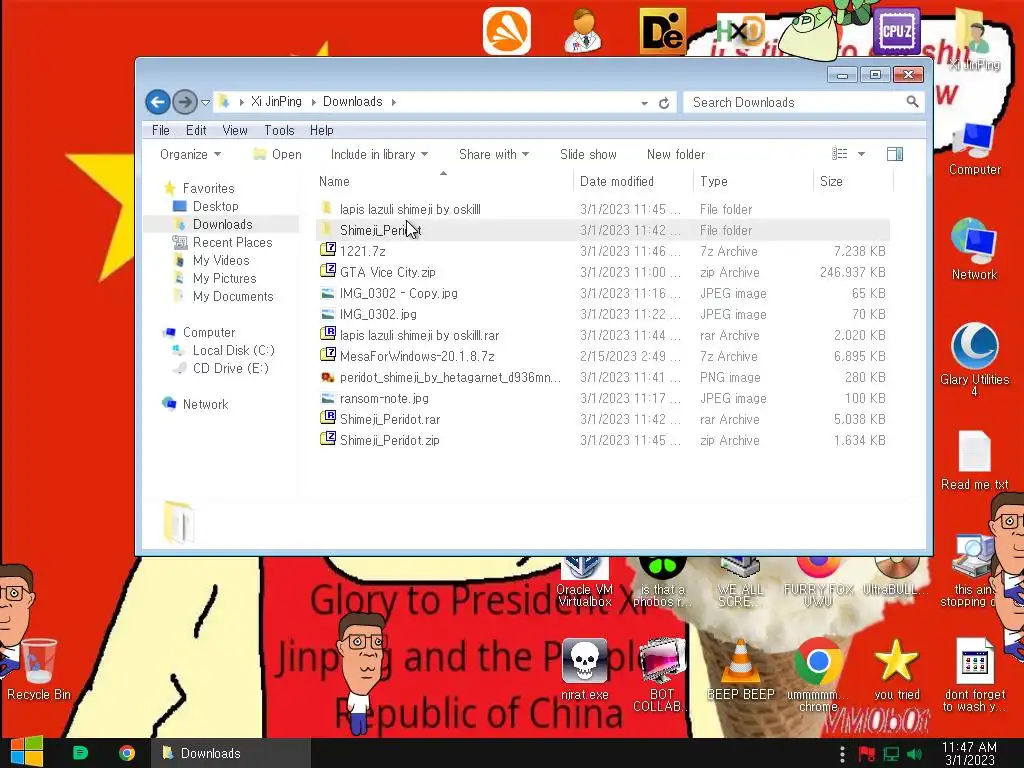The width and height of the screenshot is (1024, 768).
Task: Open 'dont forget to wash' desktop icon
Action: [x=974, y=675]
